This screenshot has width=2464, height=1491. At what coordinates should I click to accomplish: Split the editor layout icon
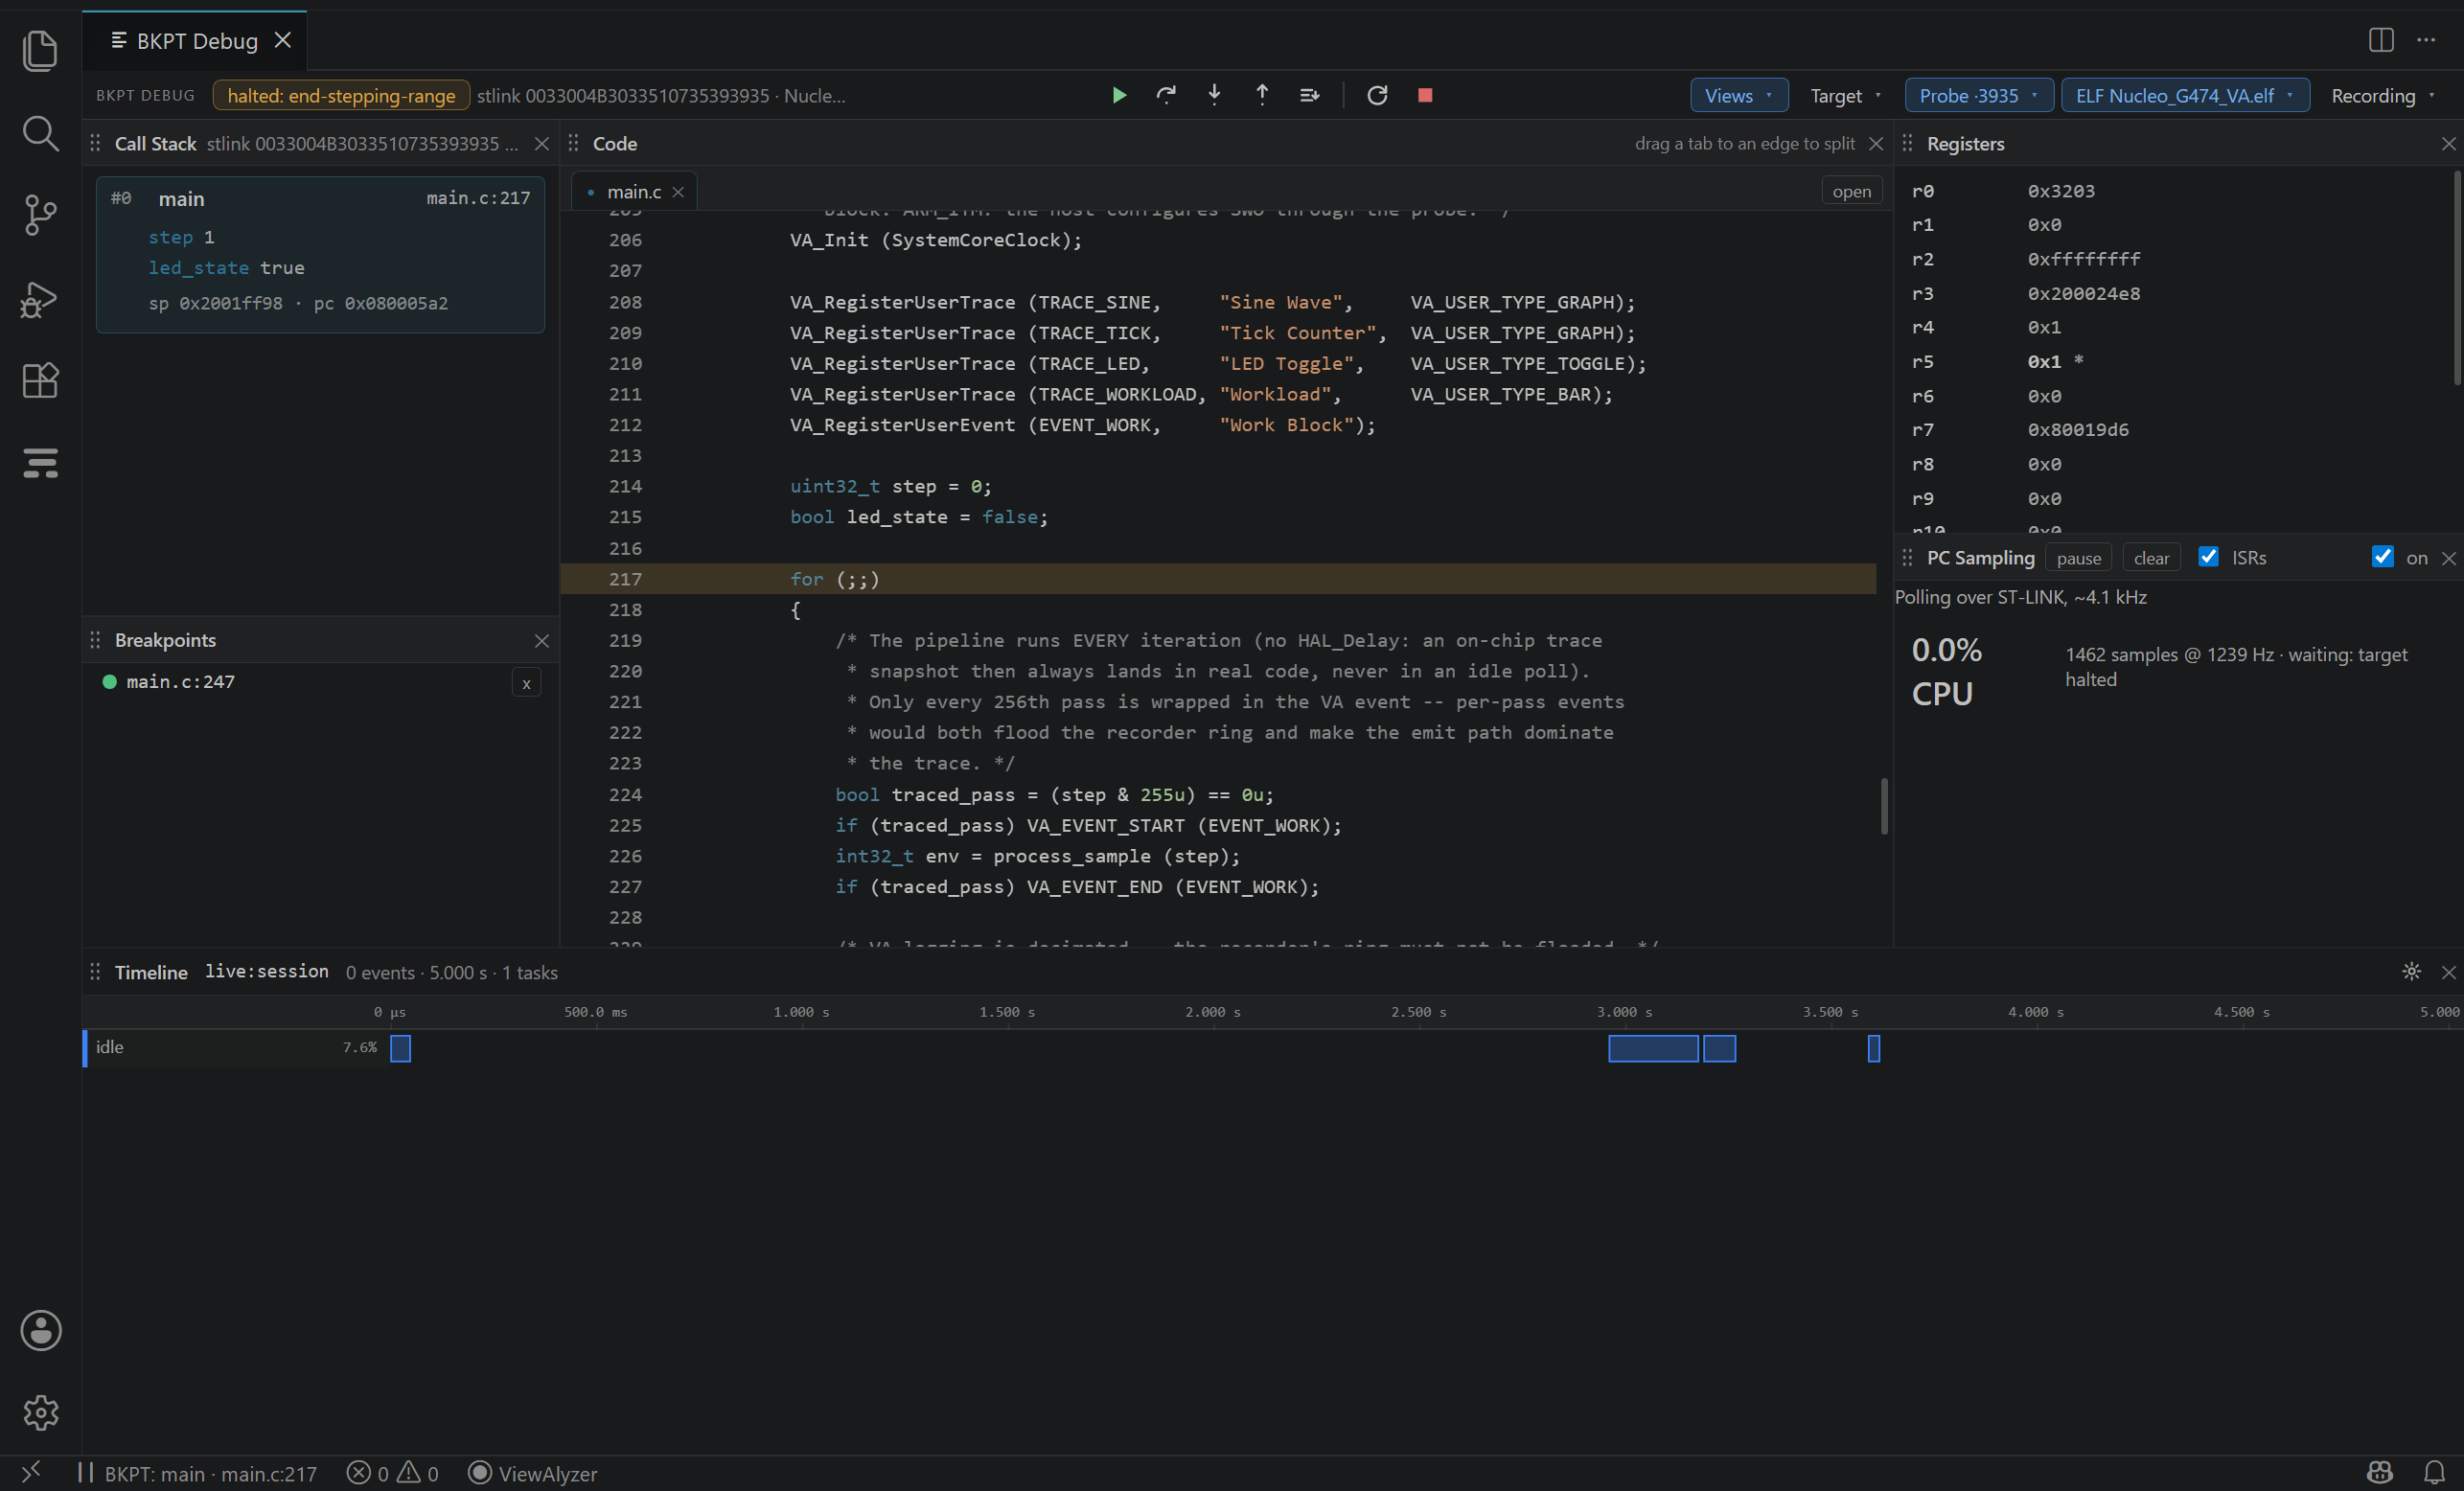coord(2381,40)
